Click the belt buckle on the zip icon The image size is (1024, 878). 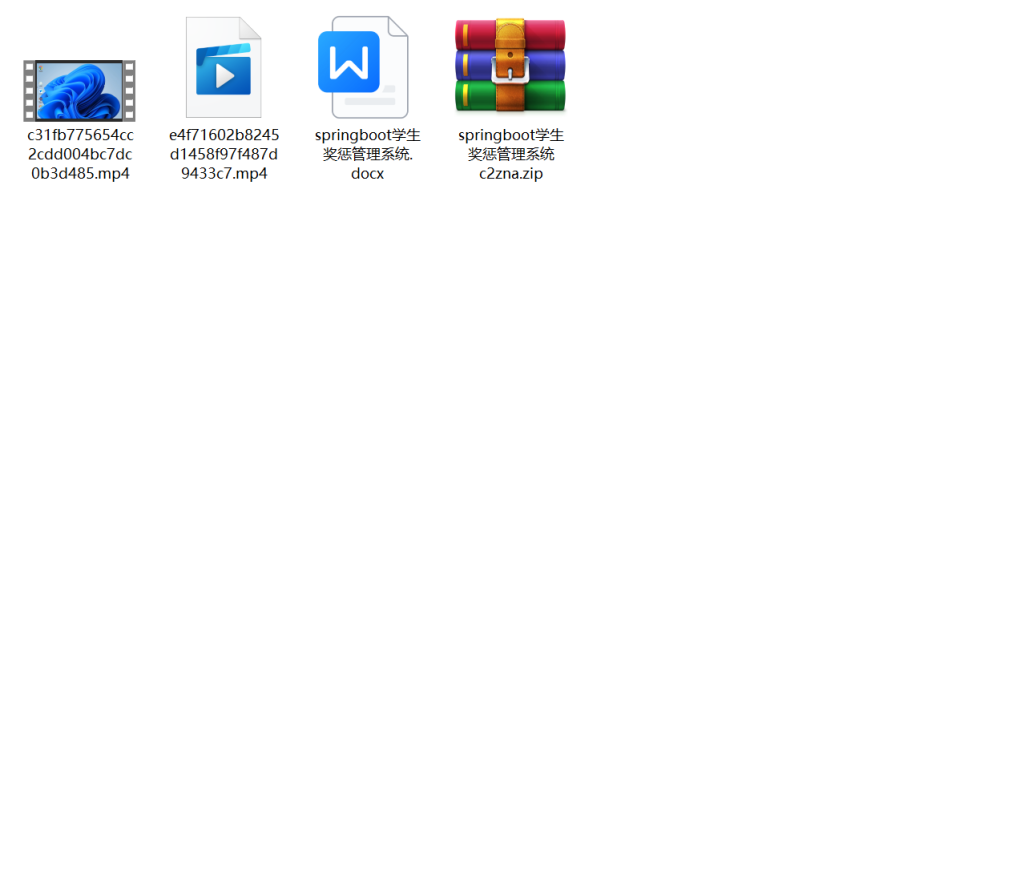pos(510,69)
